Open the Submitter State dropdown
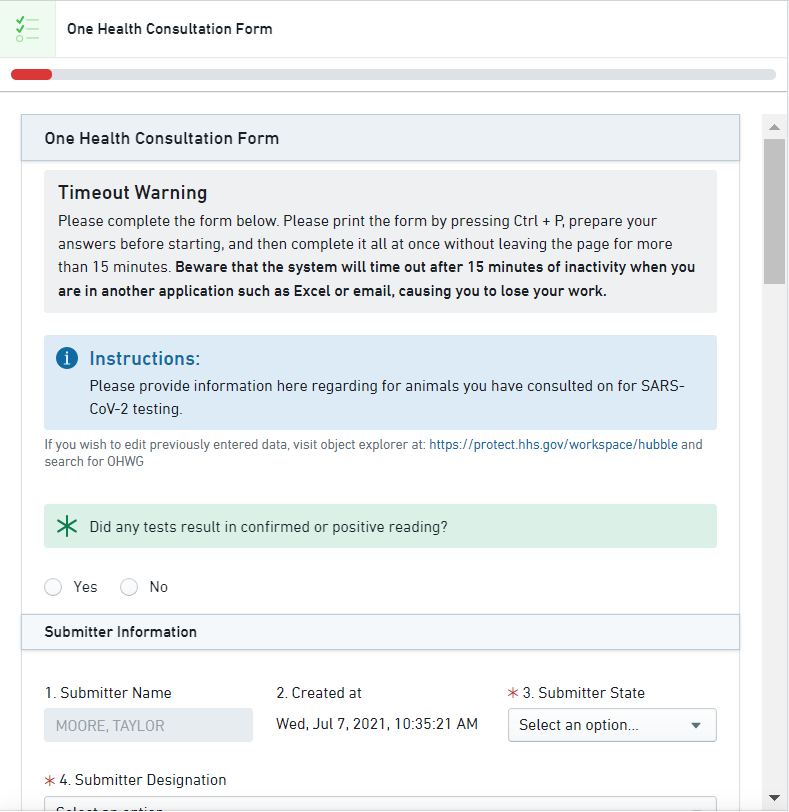Viewport: 789px width, 812px height. coord(611,725)
